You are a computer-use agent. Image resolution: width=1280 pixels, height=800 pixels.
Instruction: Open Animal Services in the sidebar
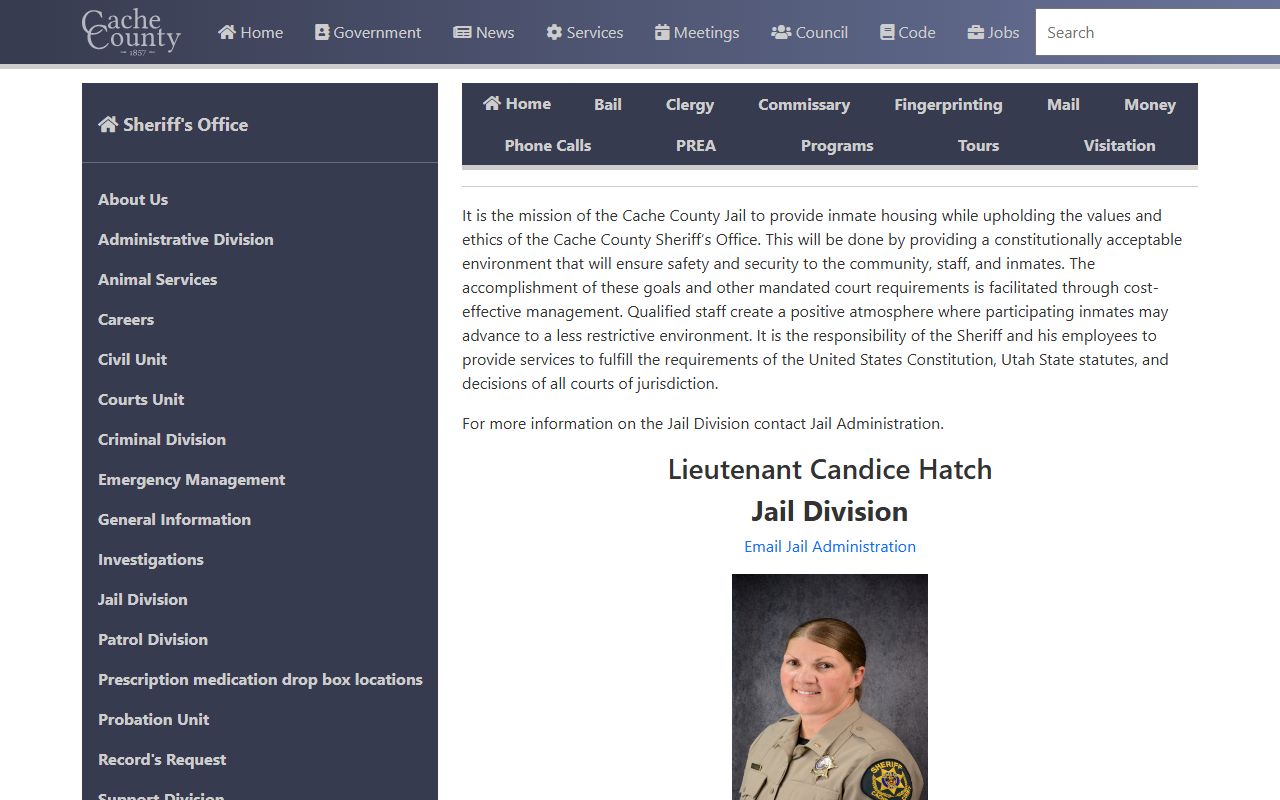[158, 279]
